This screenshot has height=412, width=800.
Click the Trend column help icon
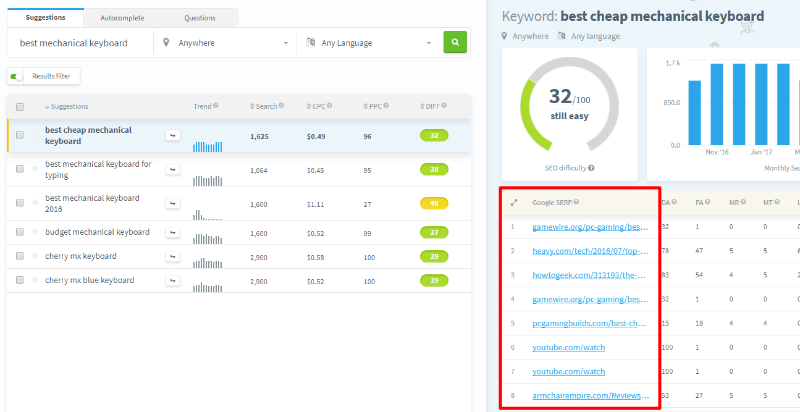pyautogui.click(x=216, y=106)
